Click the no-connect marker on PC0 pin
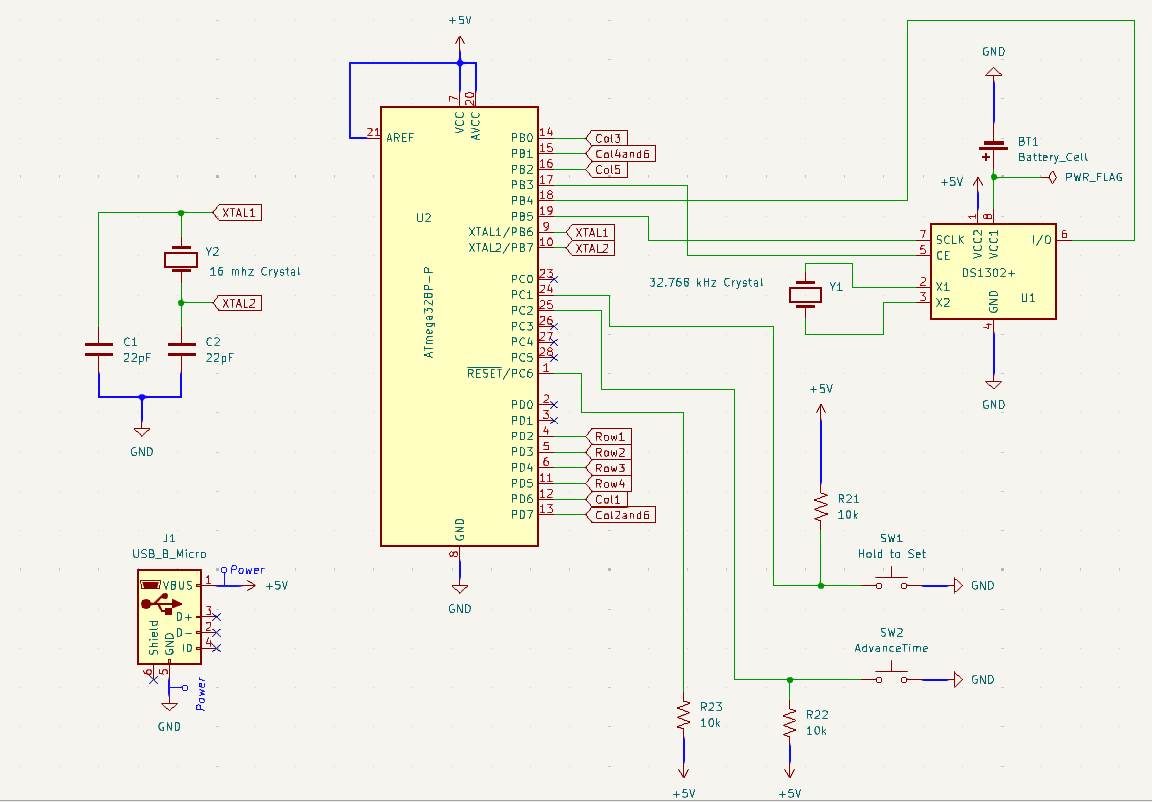Viewport: 1152px width, 802px height. coord(554,279)
